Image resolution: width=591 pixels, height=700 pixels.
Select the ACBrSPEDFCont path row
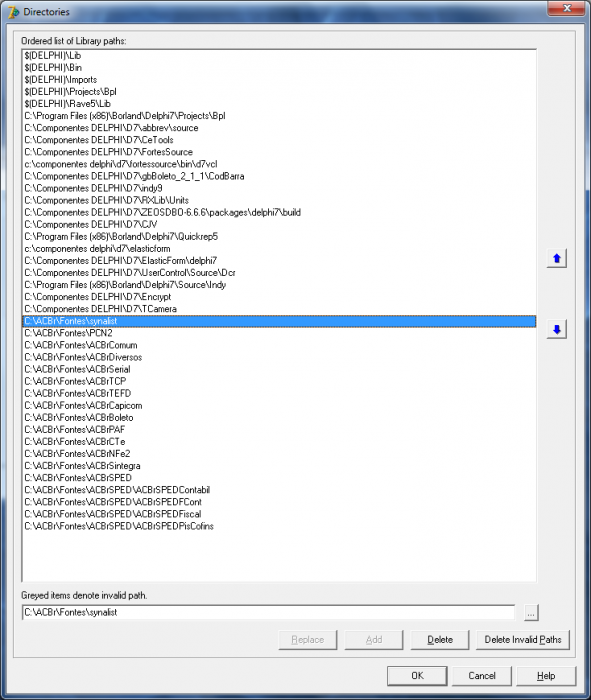(x=279, y=502)
